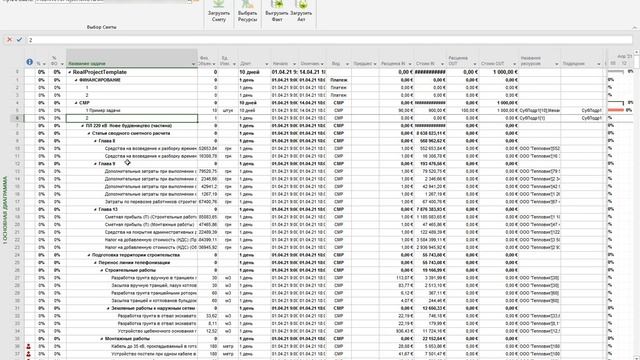Click the Загрузить Смету ribbon icon
This screenshot has width=640, height=360.
pos(219,11)
